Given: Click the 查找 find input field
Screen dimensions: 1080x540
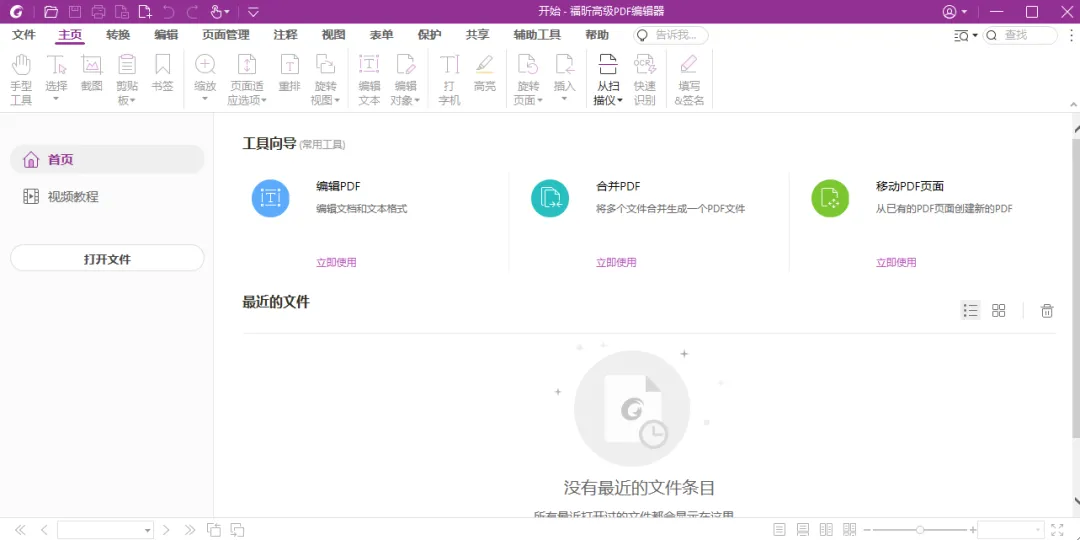Looking at the screenshot, I should point(1020,35).
